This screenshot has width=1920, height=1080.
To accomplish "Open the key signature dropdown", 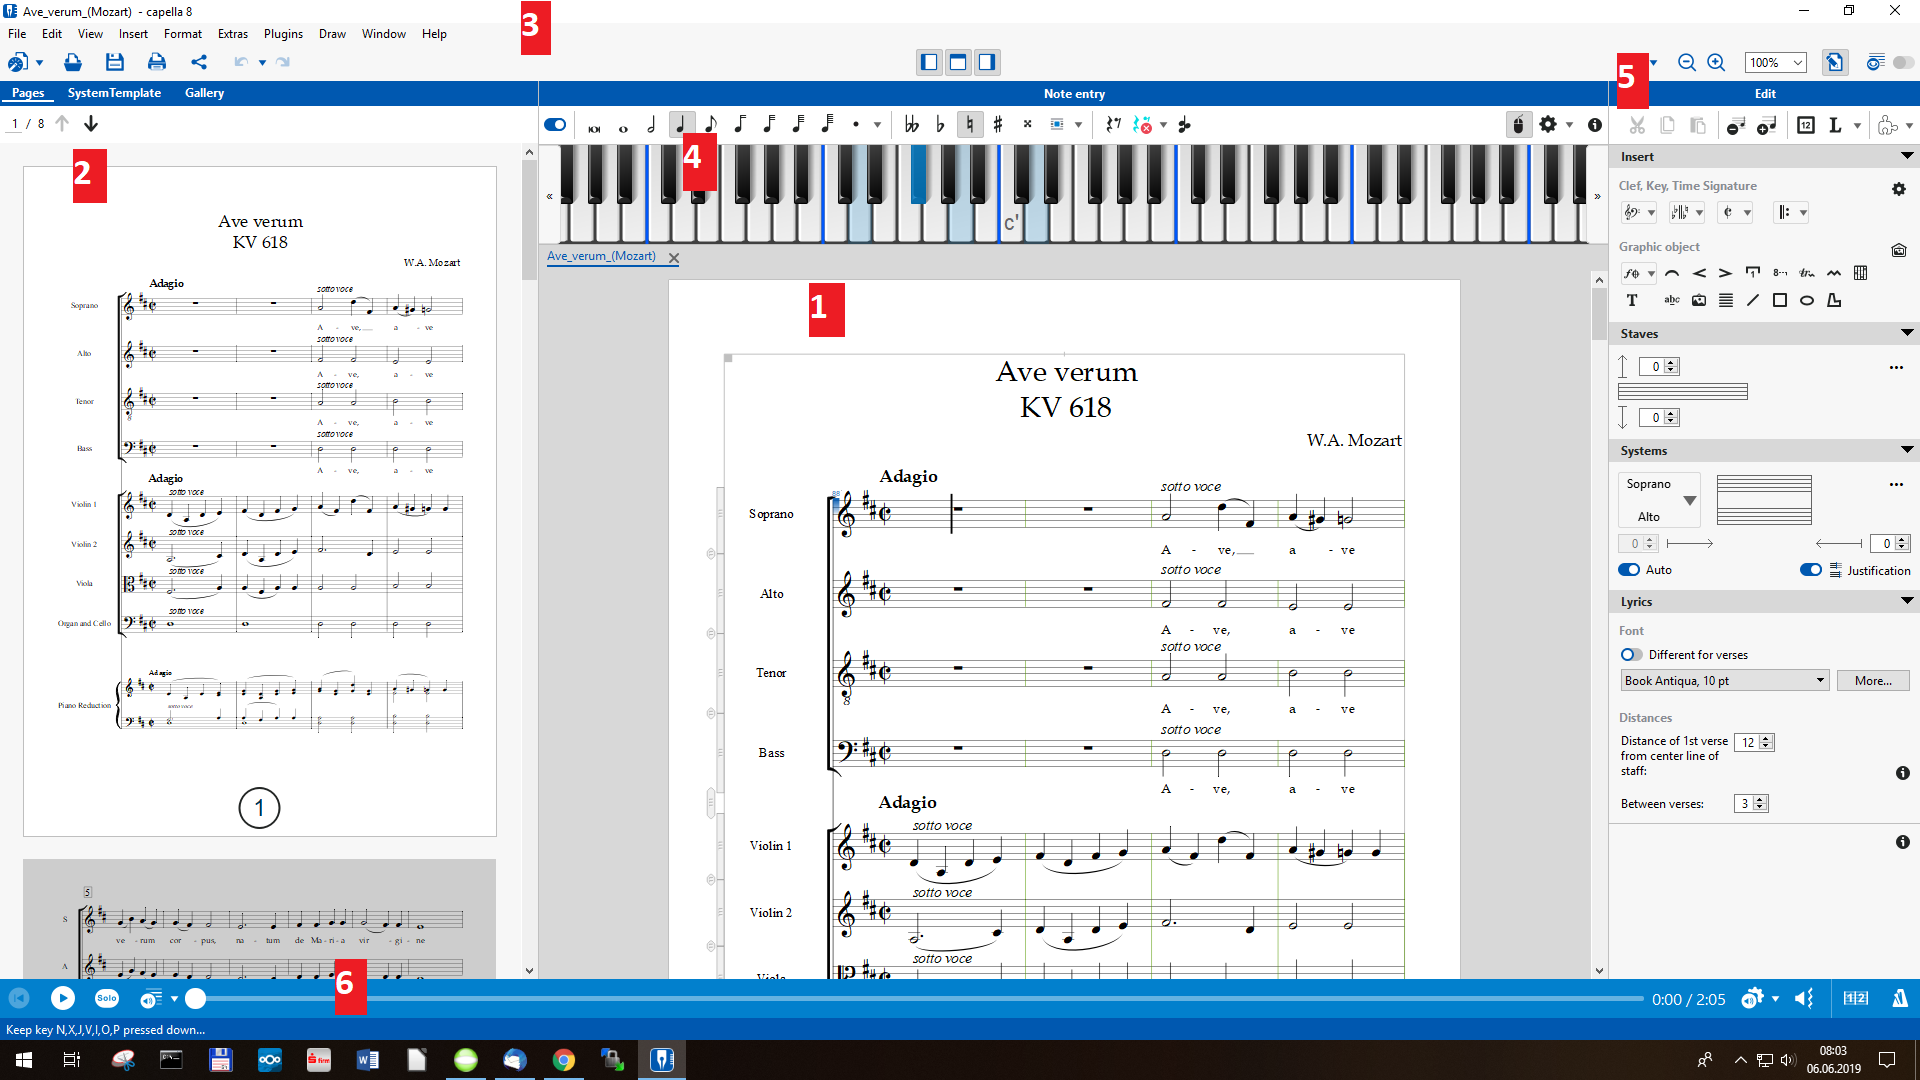I will coord(1686,212).
